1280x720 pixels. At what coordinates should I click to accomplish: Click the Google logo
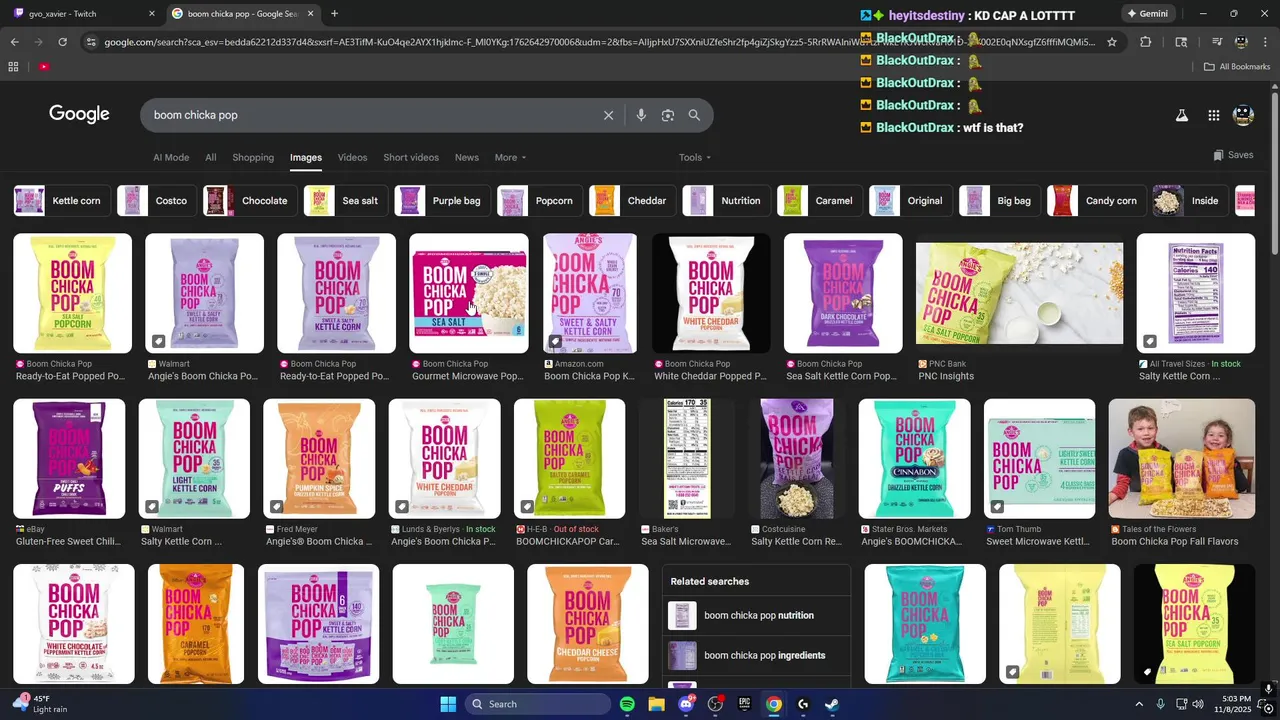[x=79, y=114]
